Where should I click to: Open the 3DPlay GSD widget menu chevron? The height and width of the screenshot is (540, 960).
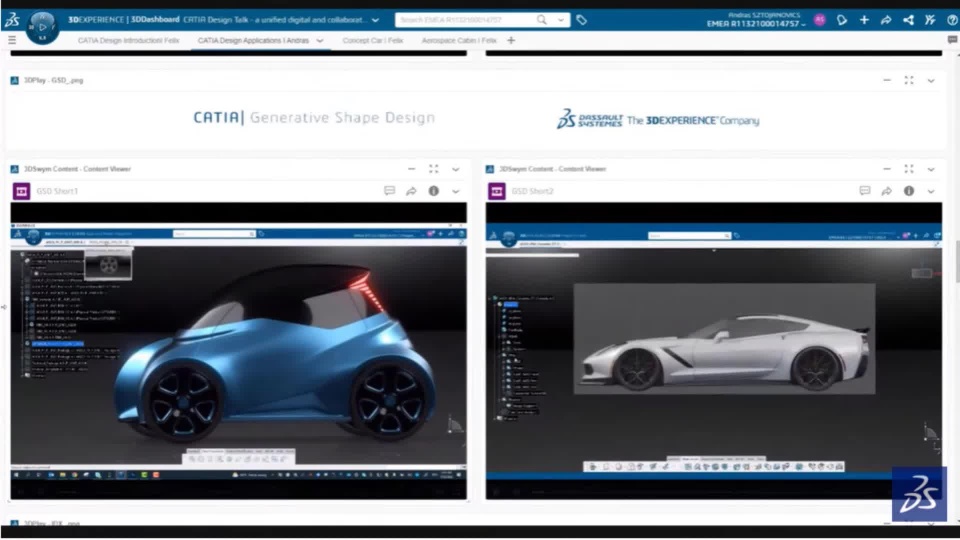click(x=931, y=81)
